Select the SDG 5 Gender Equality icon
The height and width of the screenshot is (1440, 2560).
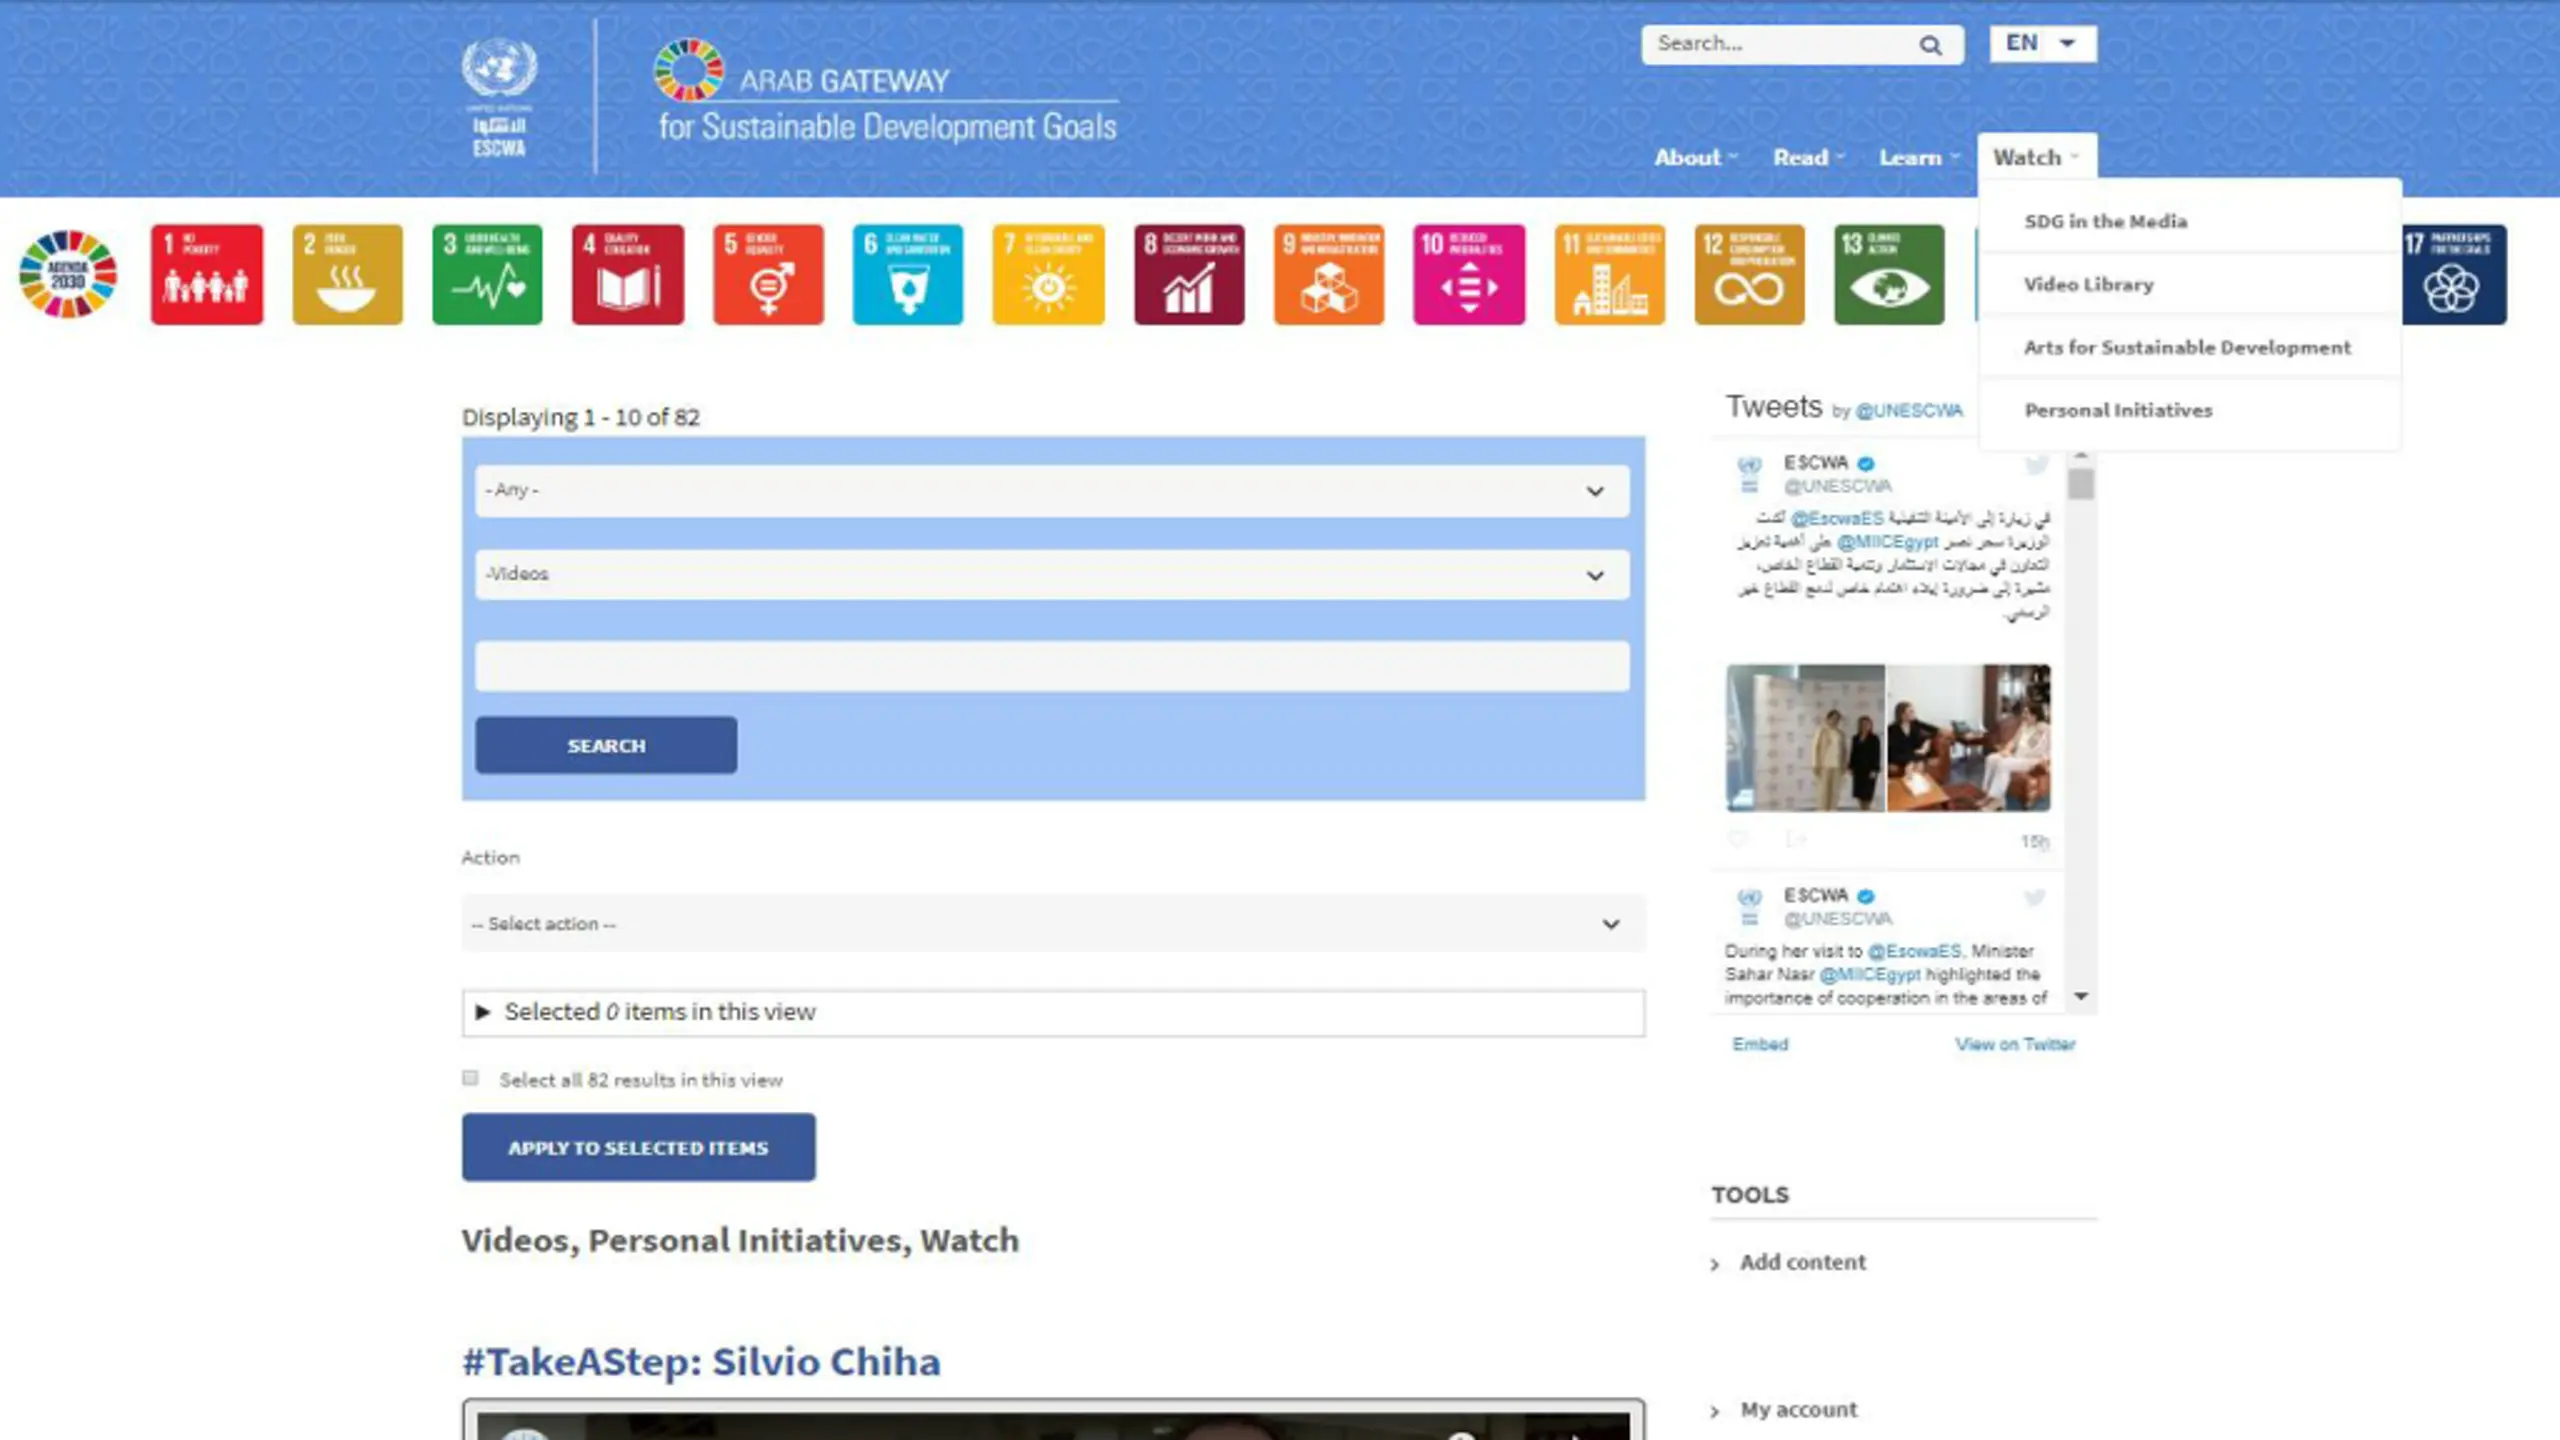[768, 274]
